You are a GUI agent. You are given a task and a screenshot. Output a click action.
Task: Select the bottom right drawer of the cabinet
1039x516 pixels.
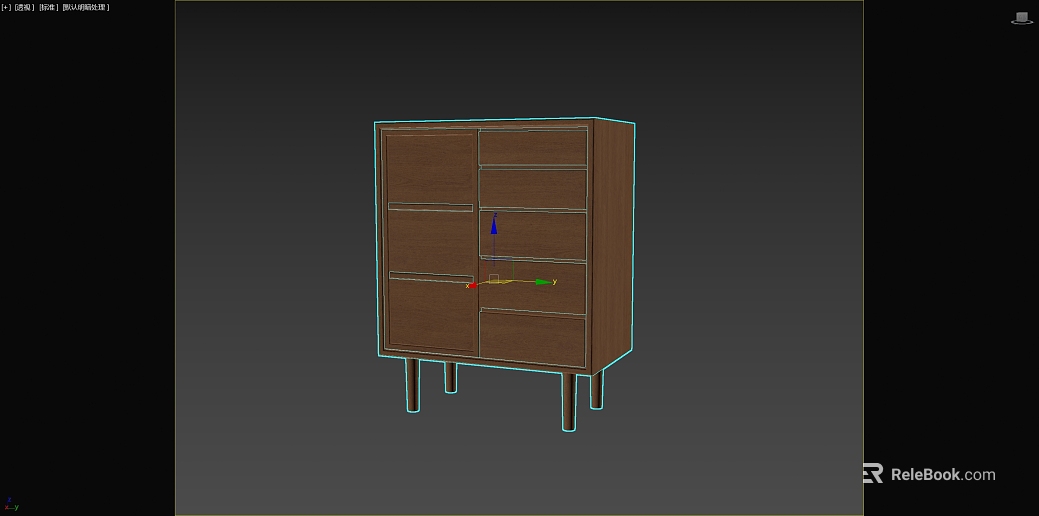(532, 338)
